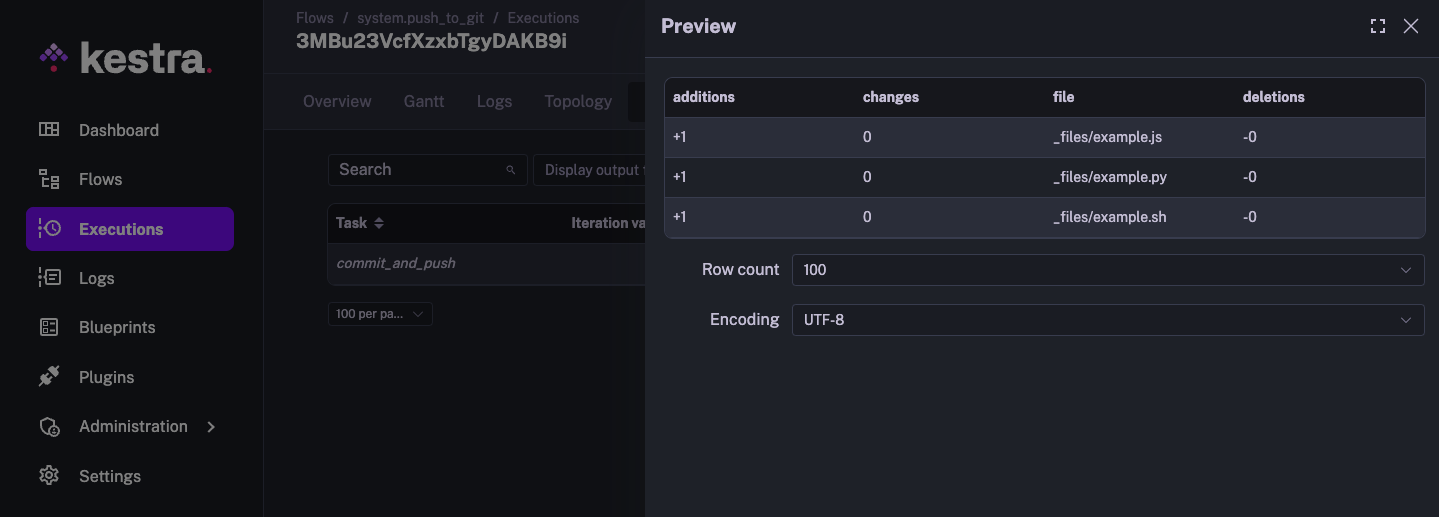
Task: Open the Encoding UTF-8 dropdown
Action: point(1107,320)
